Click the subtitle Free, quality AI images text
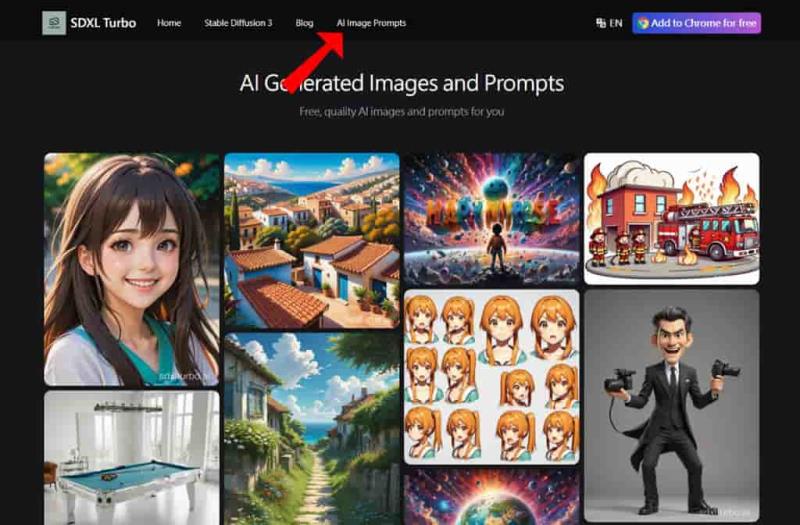Viewport: 800px width, 525px height. pyautogui.click(x=402, y=111)
